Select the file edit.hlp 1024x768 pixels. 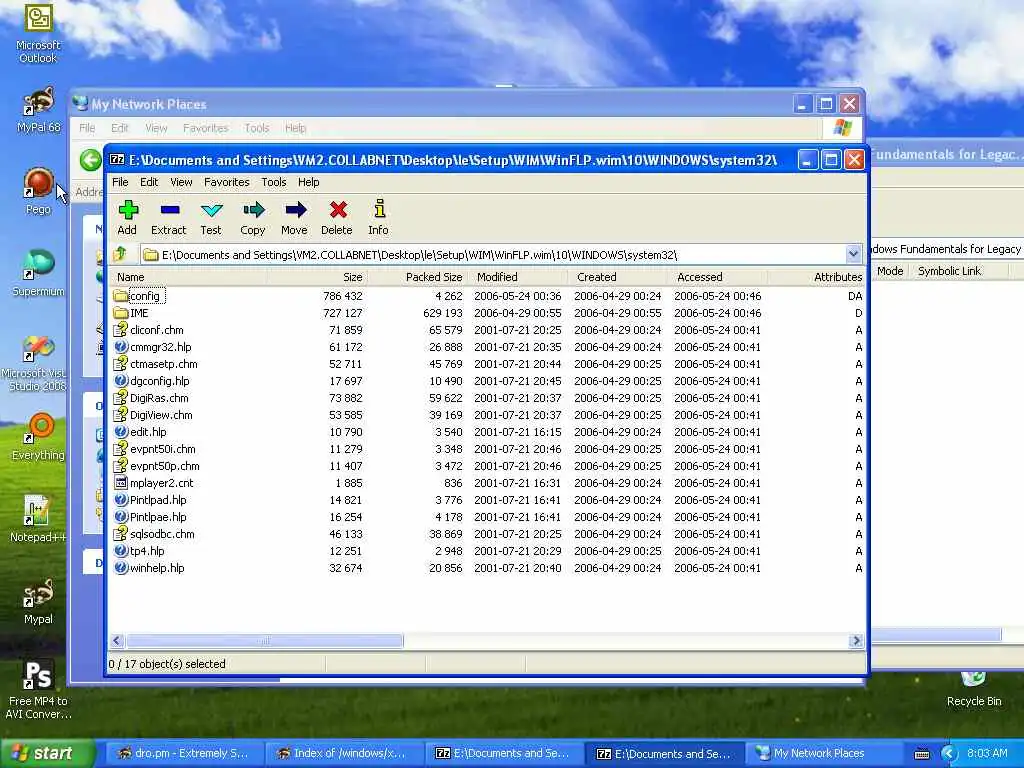(148, 432)
